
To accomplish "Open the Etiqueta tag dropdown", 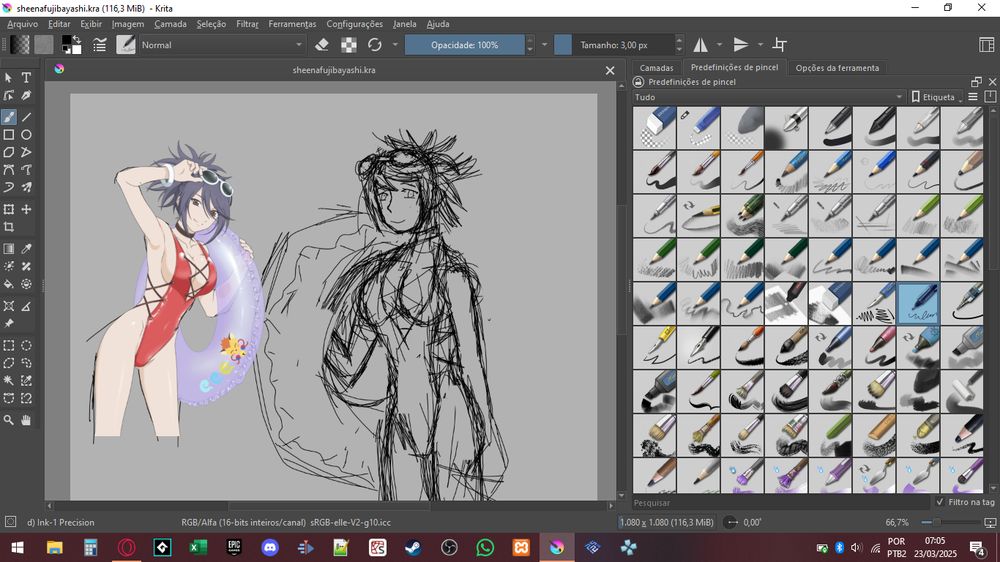I will point(936,97).
